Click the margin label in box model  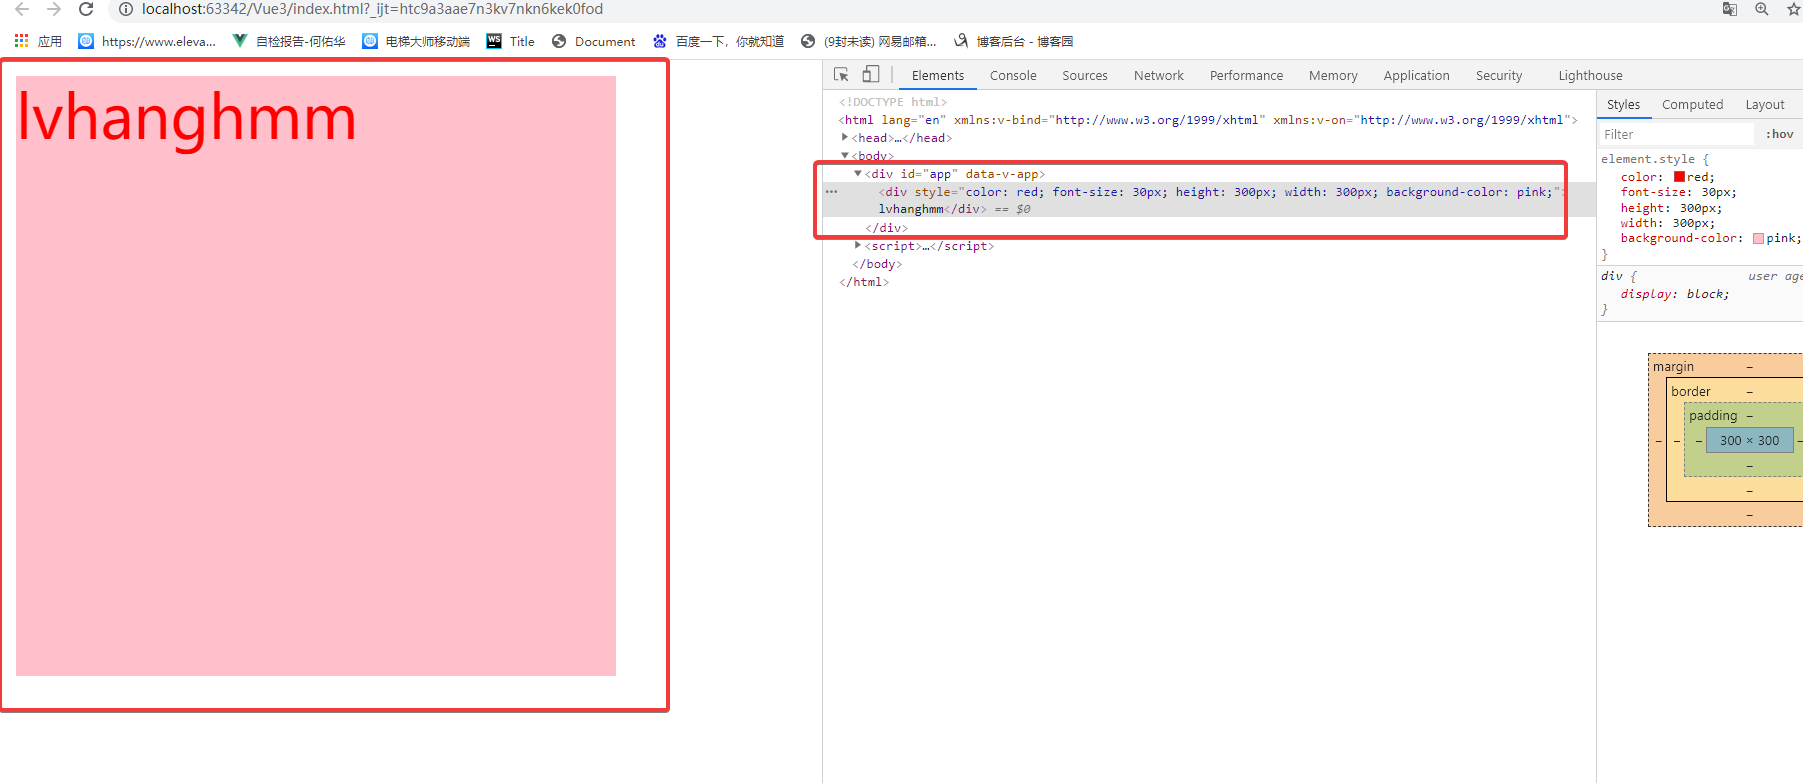click(1673, 367)
